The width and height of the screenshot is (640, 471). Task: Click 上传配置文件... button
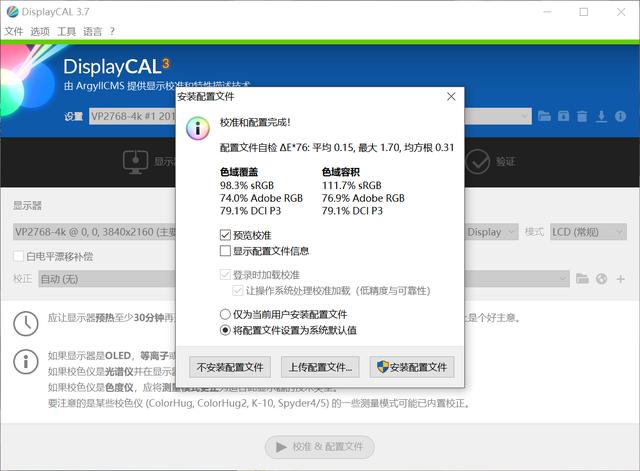point(320,367)
